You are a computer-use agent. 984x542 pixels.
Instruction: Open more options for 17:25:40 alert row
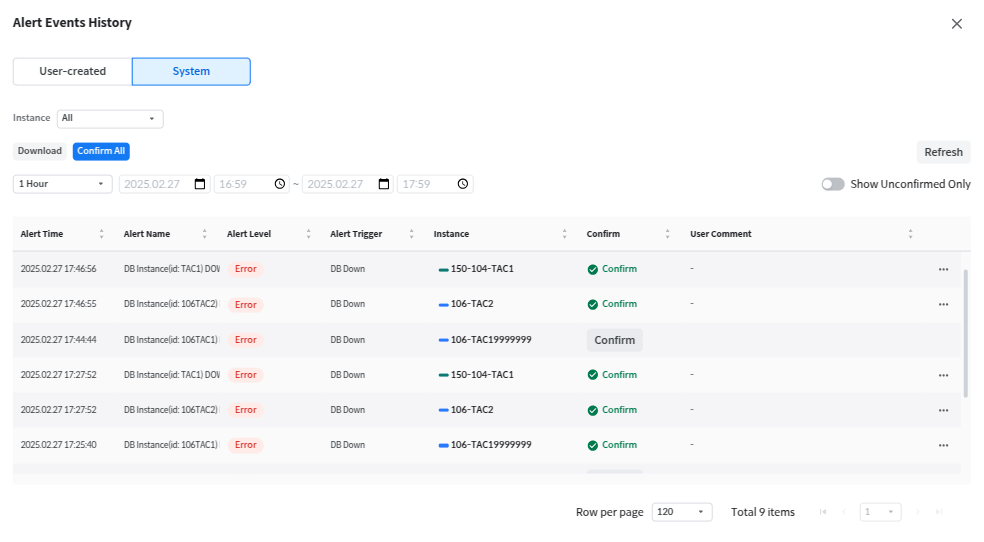[943, 445]
